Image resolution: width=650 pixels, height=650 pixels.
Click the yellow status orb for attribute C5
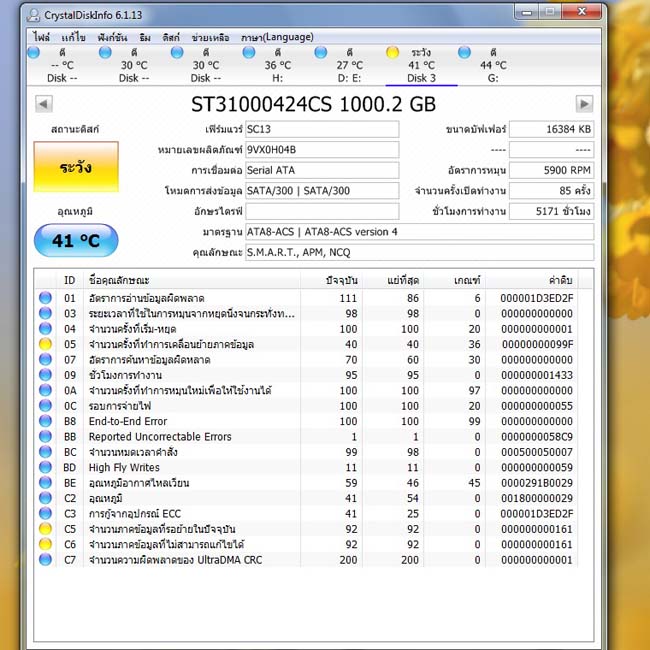[x=45, y=529]
